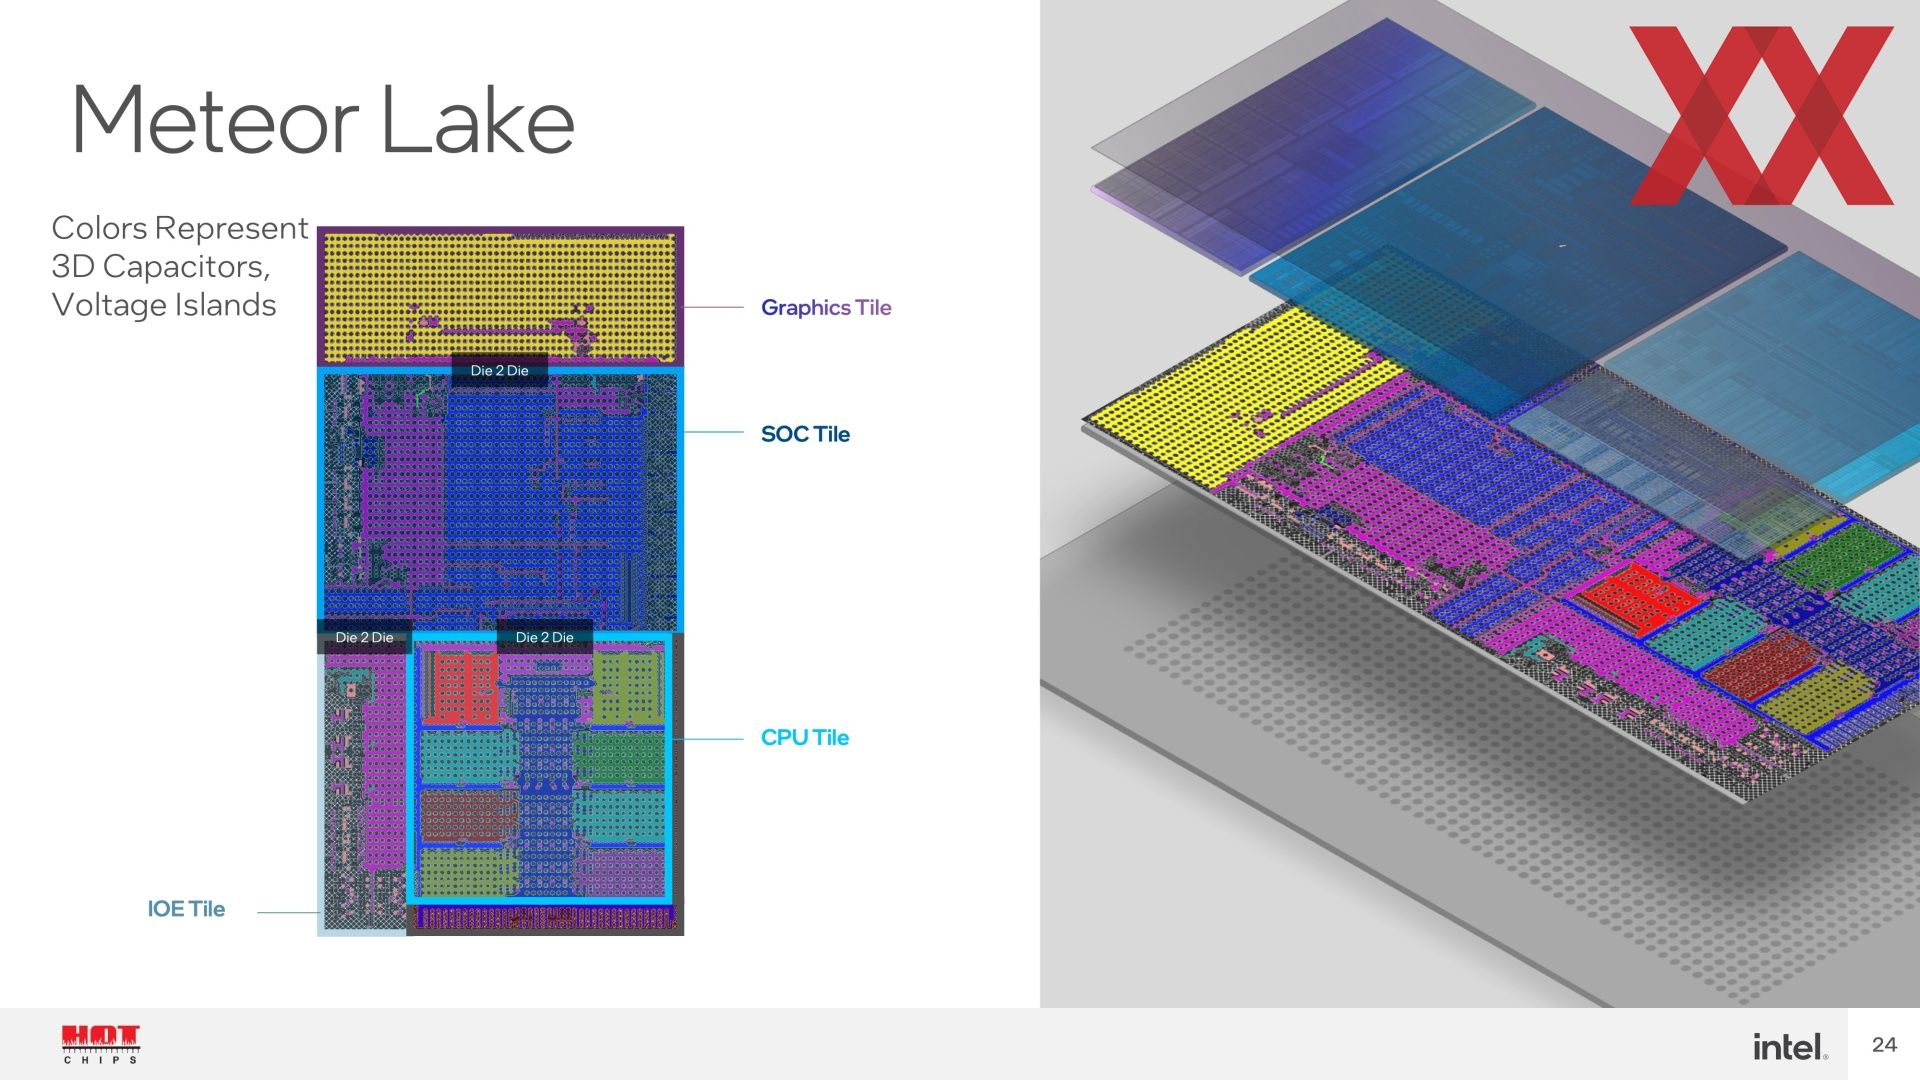
Task: Click the red XX logo
Action: tap(1762, 115)
